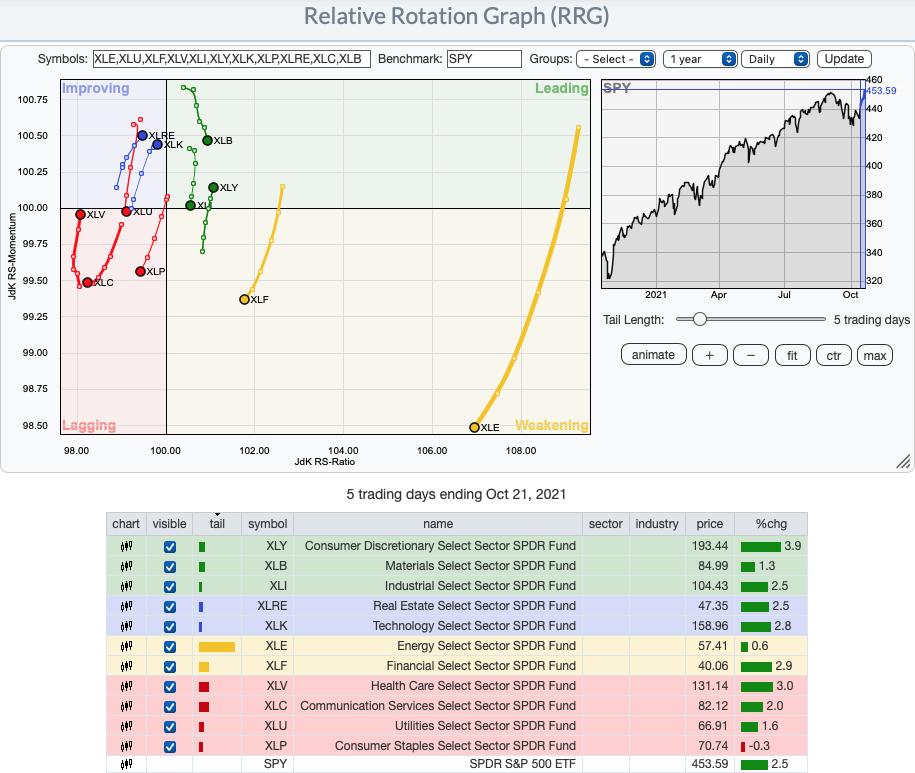Viewport: 915px width, 773px height.
Task: Uncheck visibility for XLV
Action: point(170,687)
